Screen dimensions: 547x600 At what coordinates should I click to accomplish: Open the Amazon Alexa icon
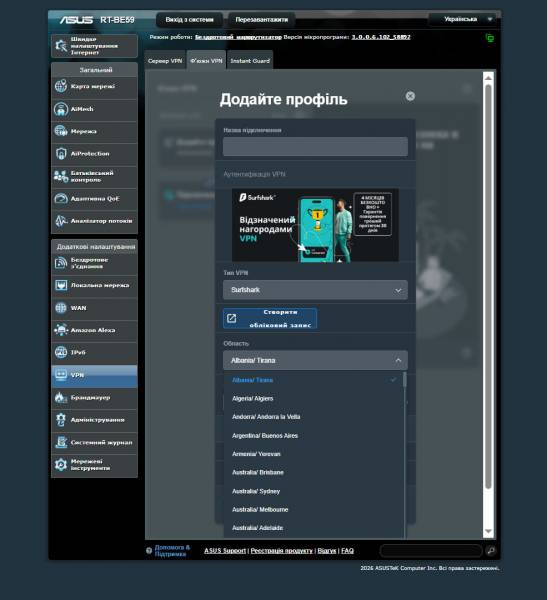pos(61,330)
